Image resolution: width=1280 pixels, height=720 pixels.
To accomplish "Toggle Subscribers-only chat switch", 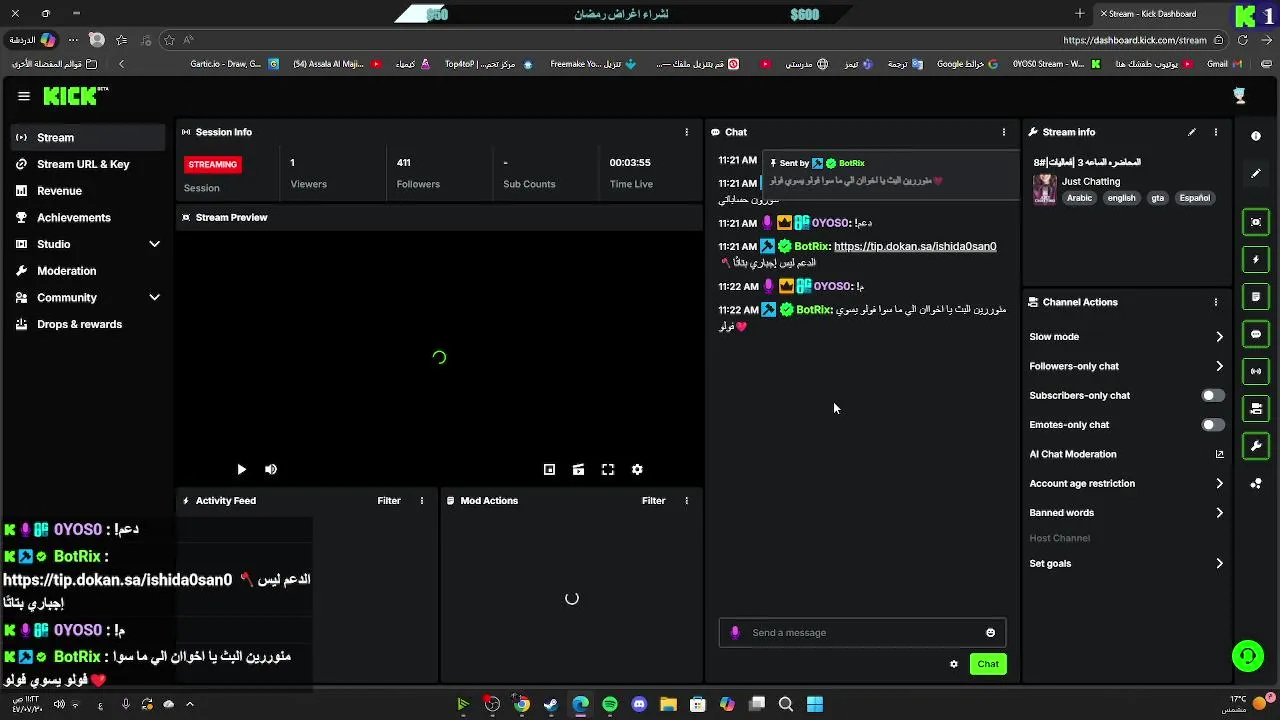I will 1212,396.
